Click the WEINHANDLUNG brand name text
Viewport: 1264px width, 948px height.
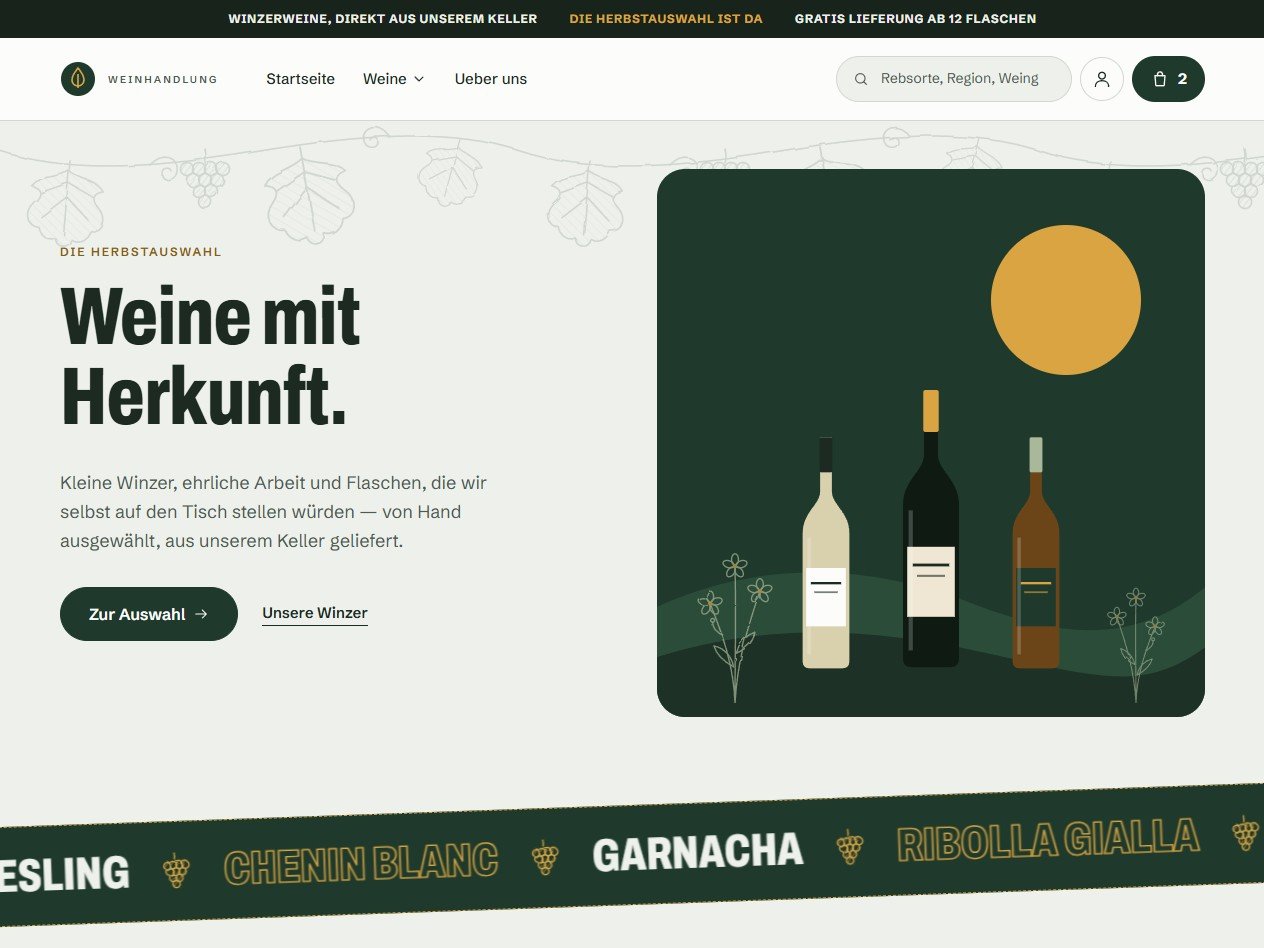click(162, 80)
